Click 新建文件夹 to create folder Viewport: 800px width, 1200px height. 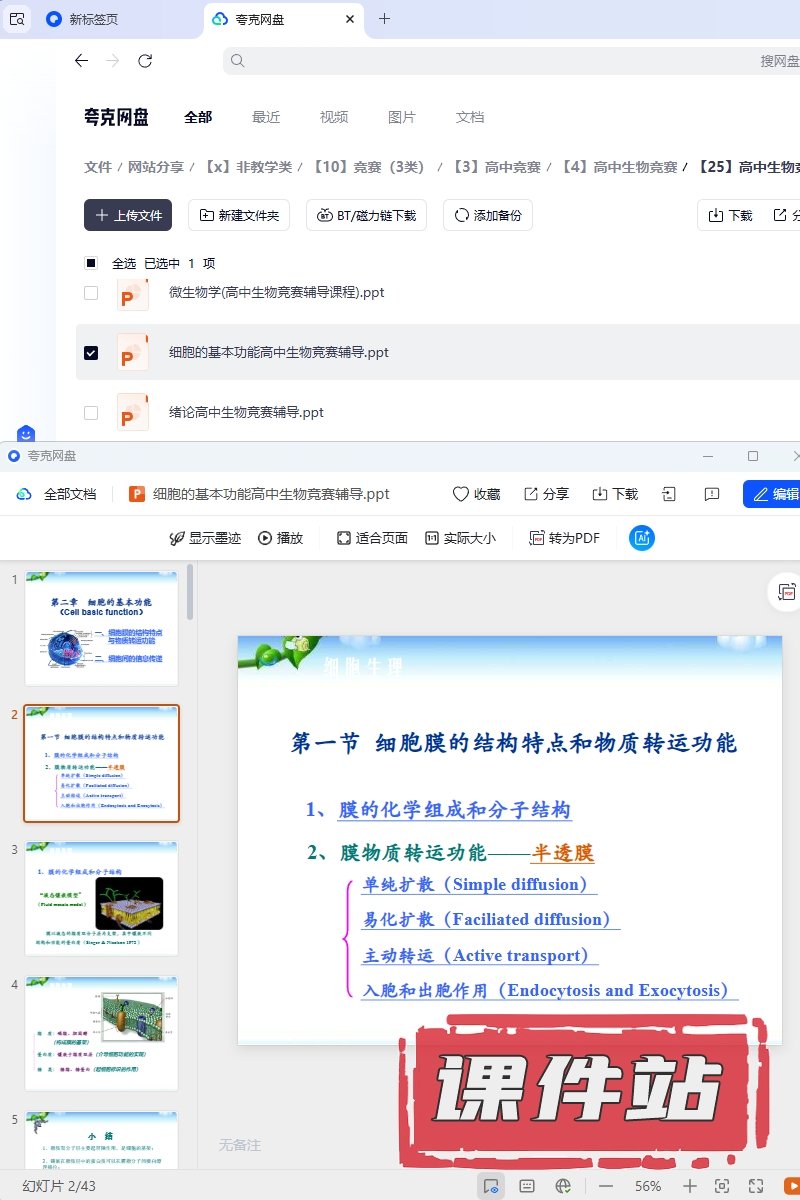point(239,215)
